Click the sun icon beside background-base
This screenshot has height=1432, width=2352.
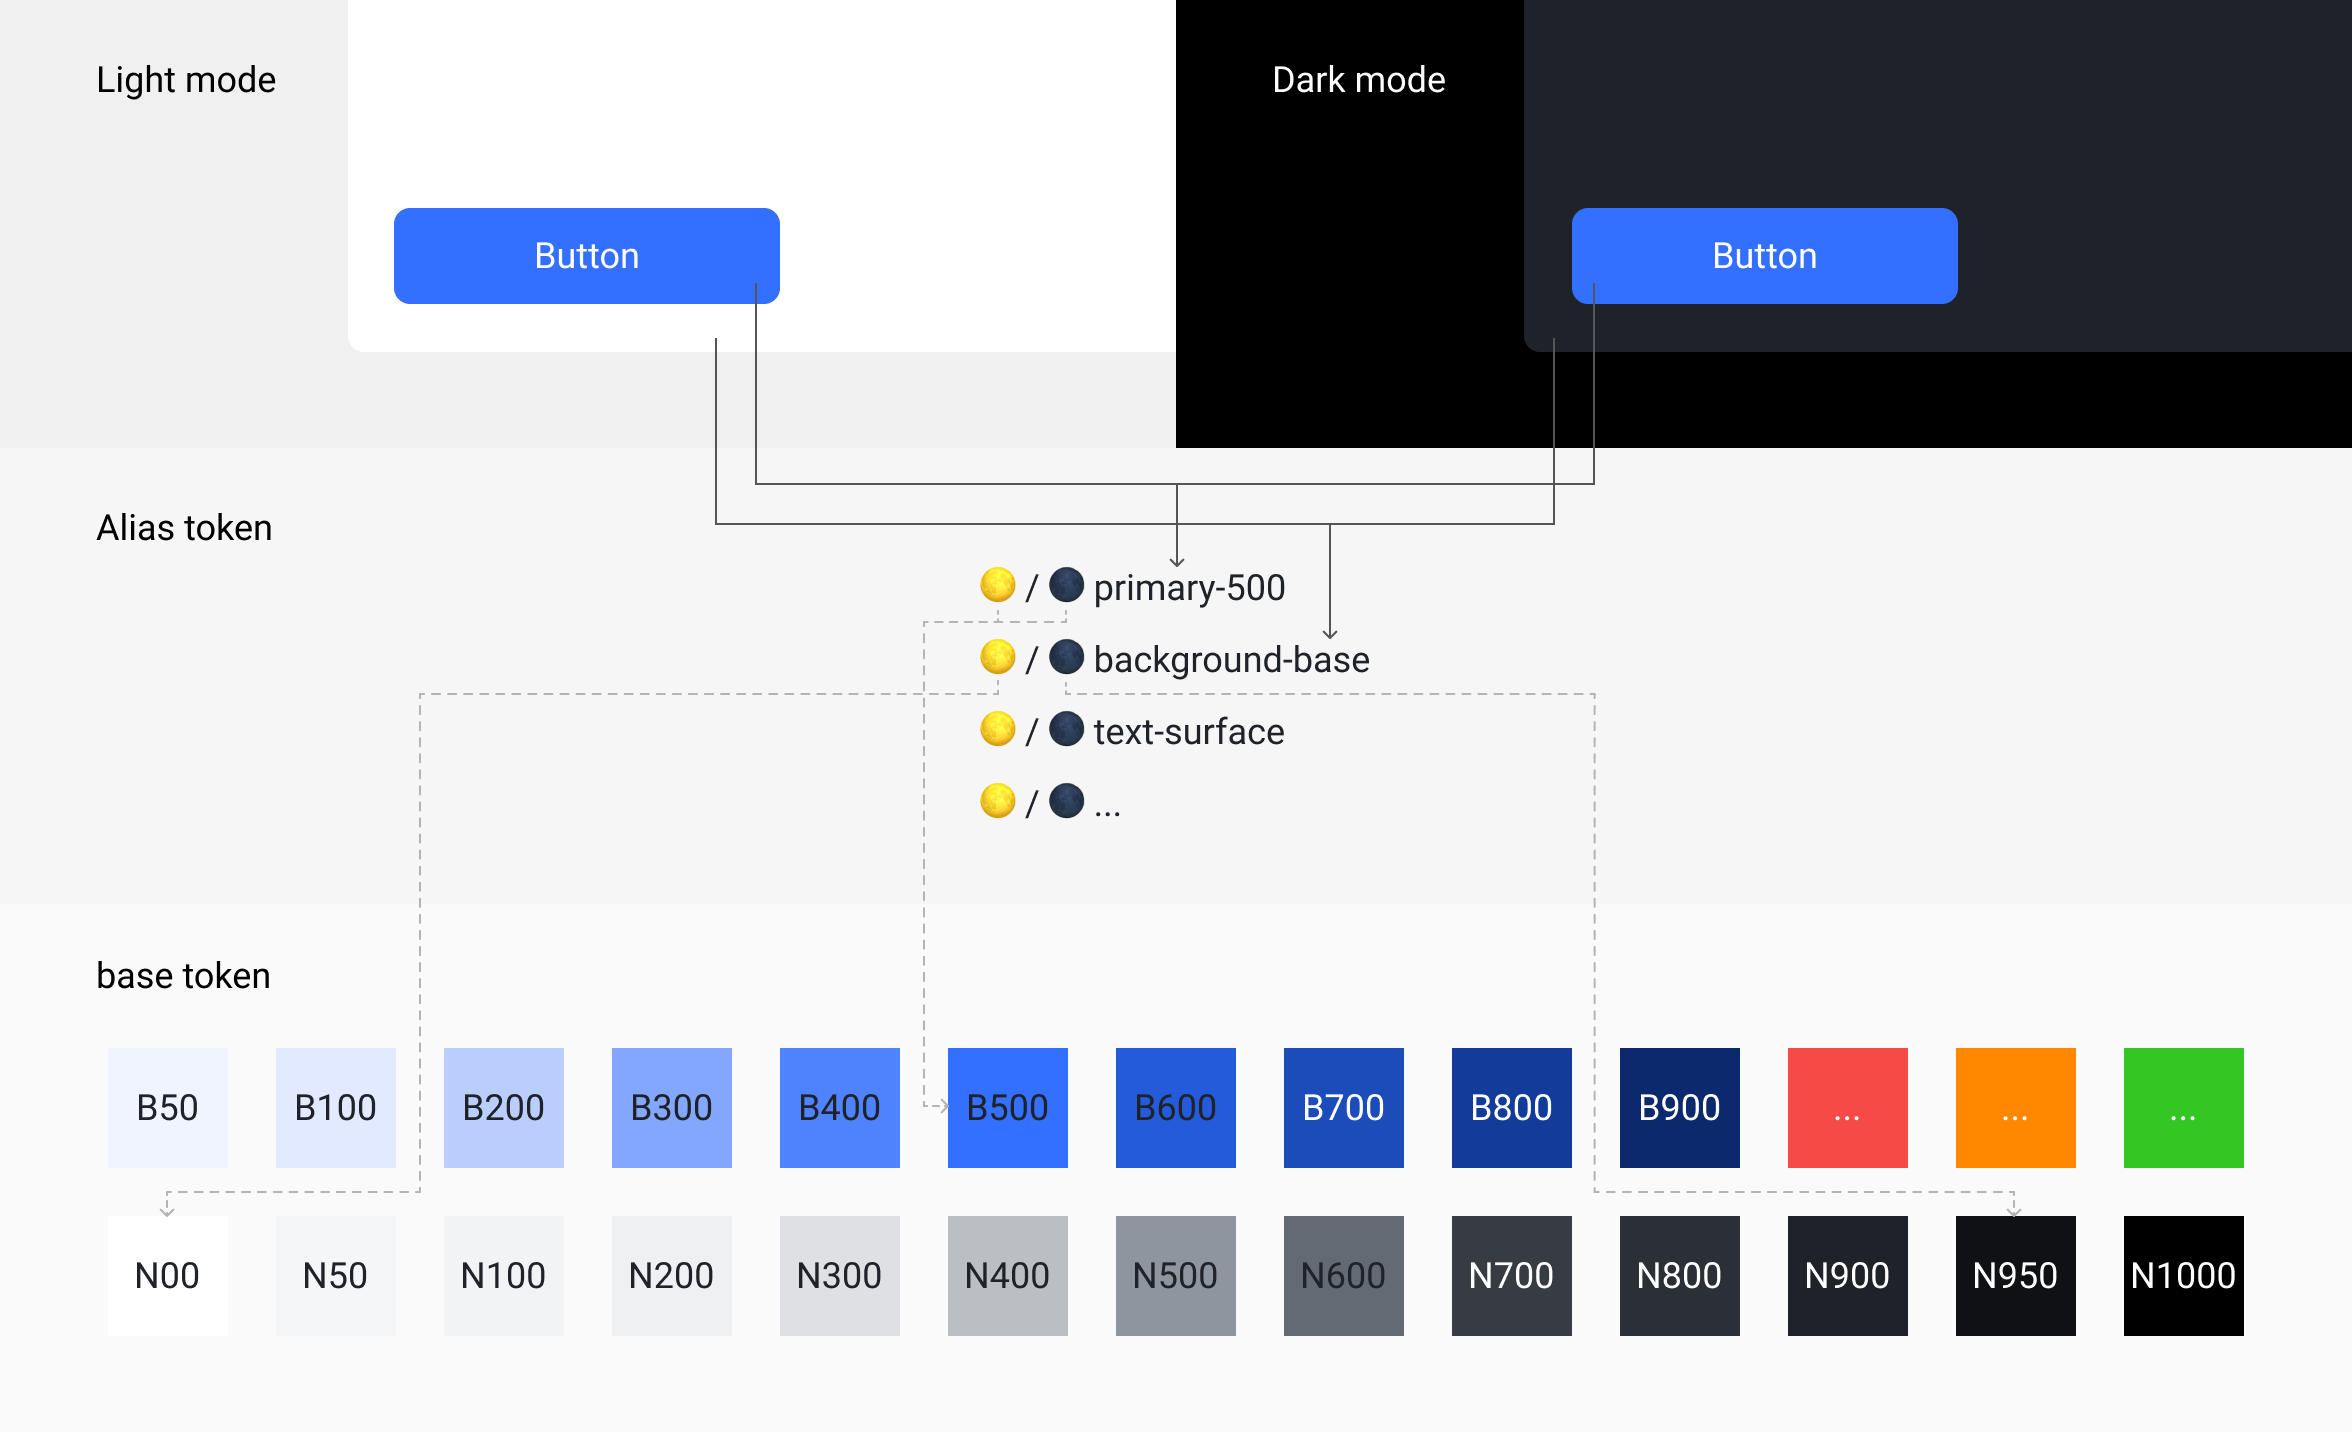pos(997,658)
